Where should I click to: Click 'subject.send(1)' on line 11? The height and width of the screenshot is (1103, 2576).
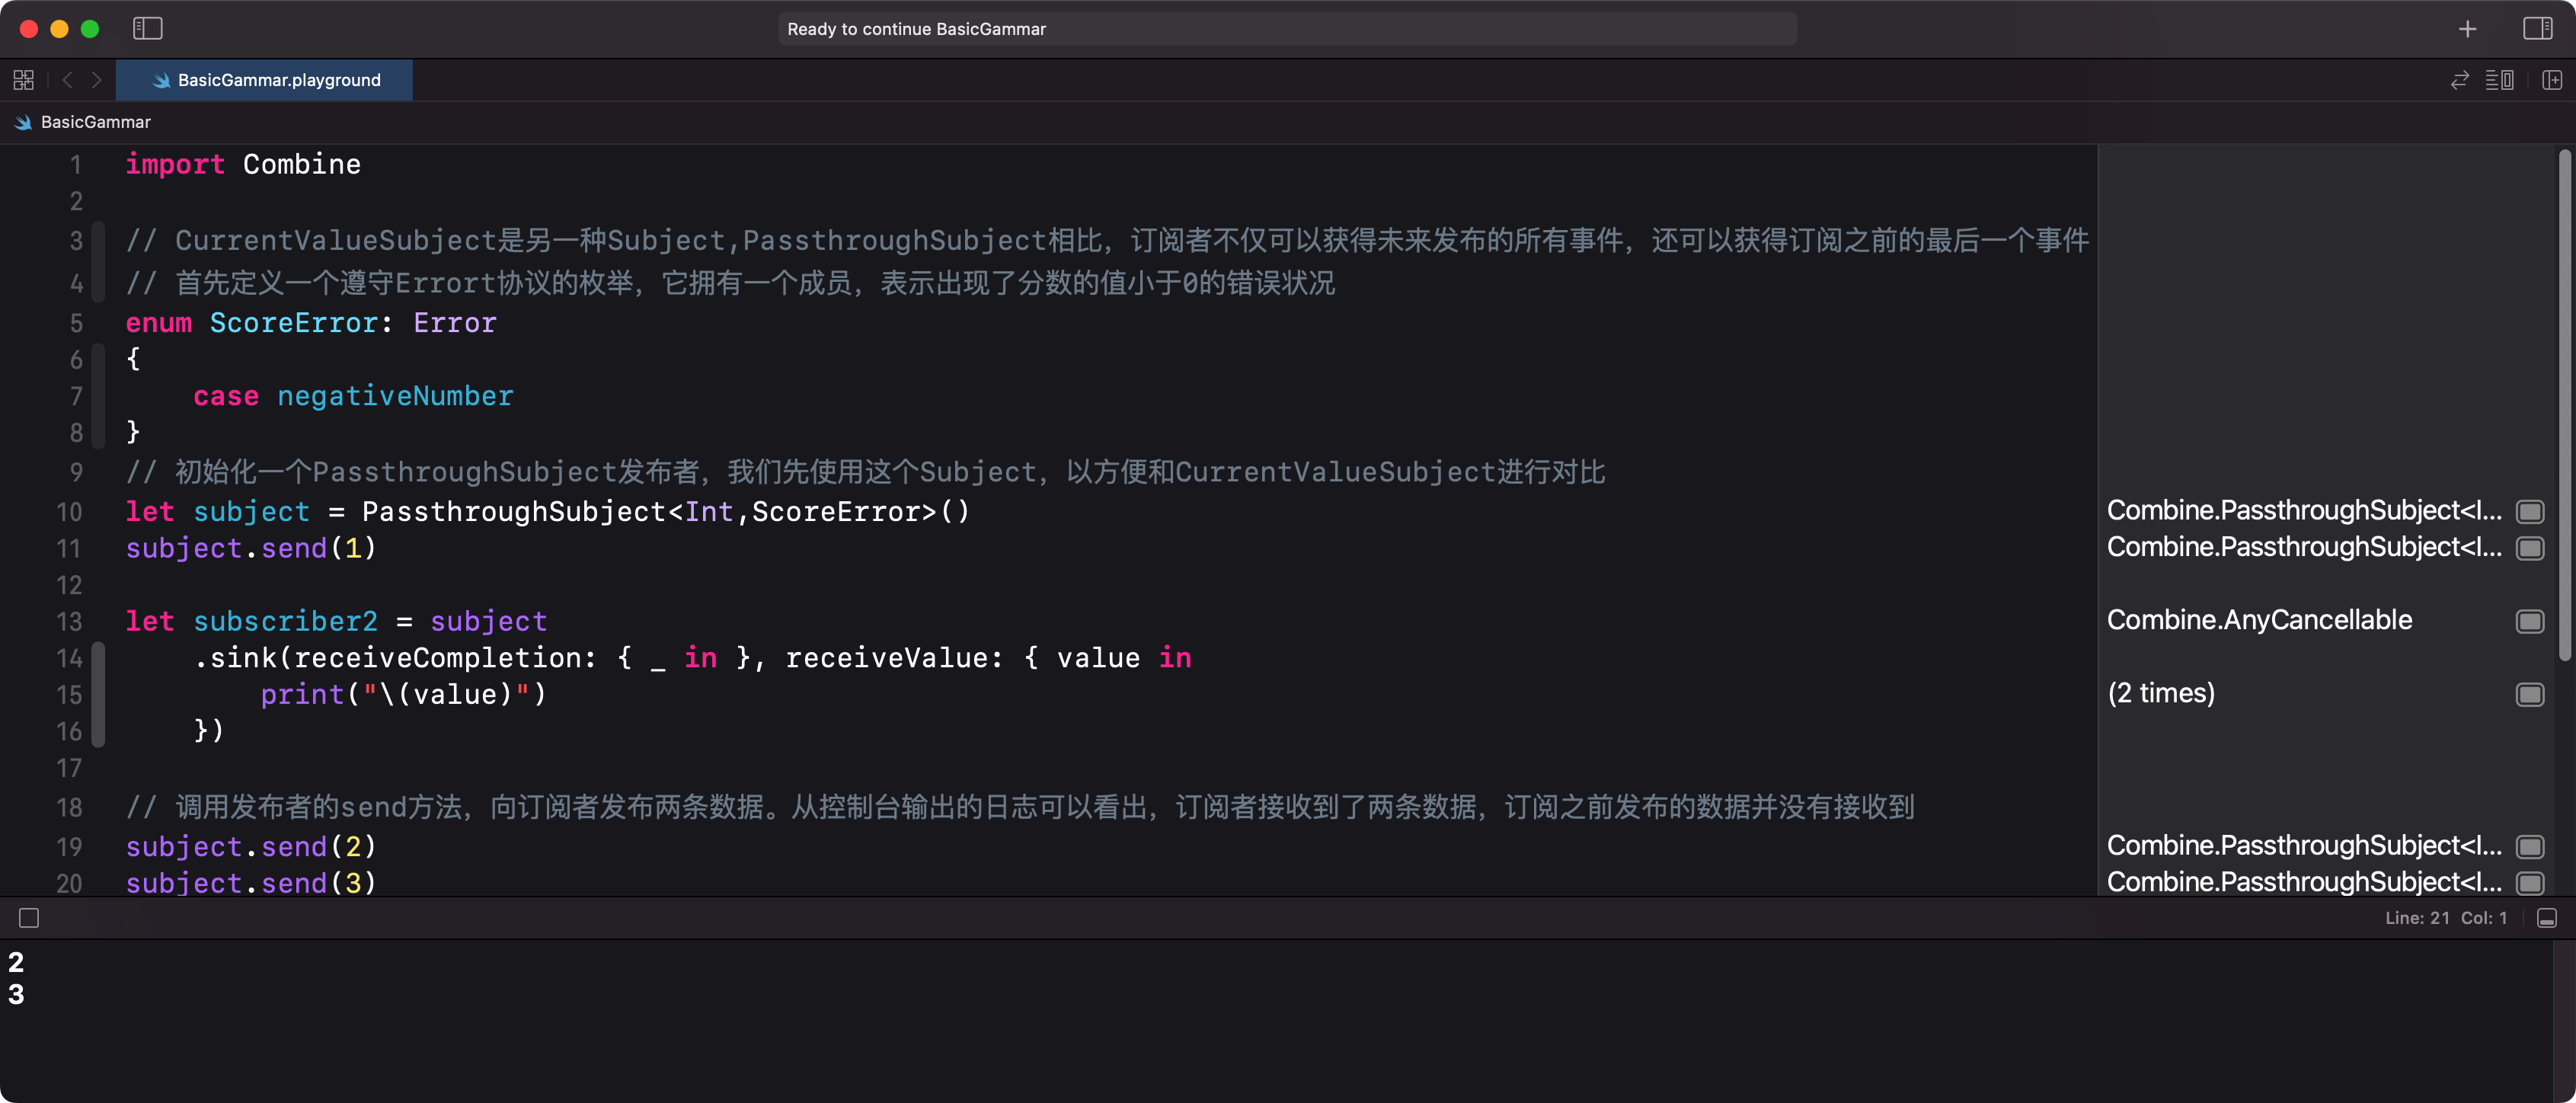pyautogui.click(x=251, y=548)
